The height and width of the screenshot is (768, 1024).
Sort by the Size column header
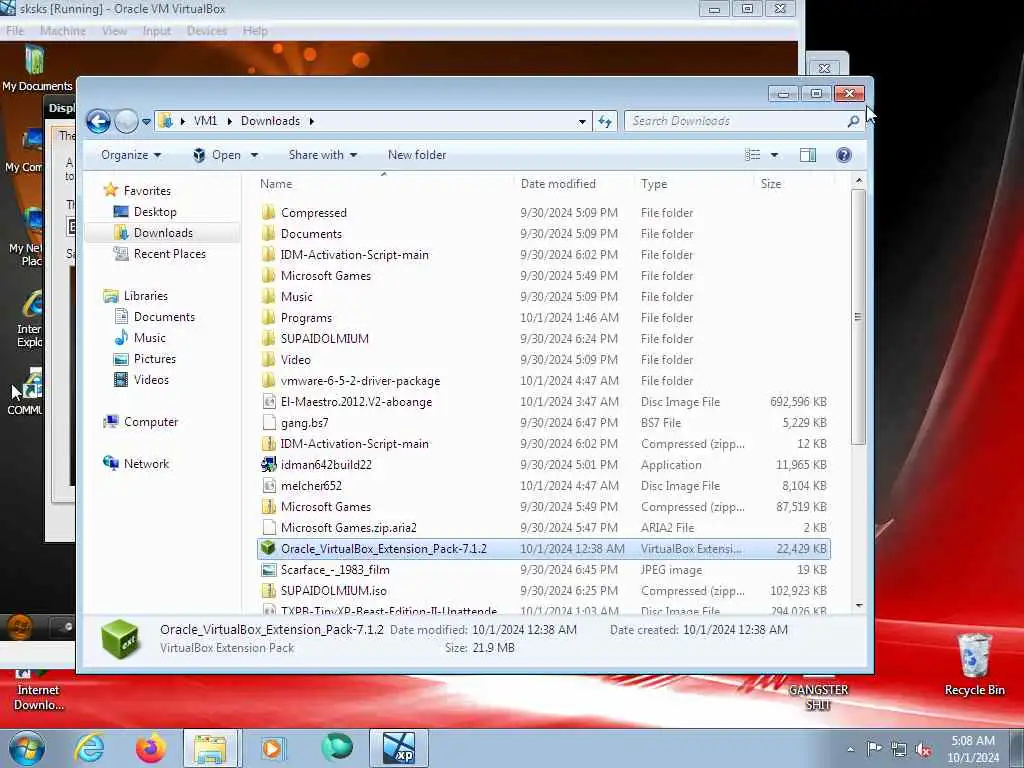click(x=771, y=184)
